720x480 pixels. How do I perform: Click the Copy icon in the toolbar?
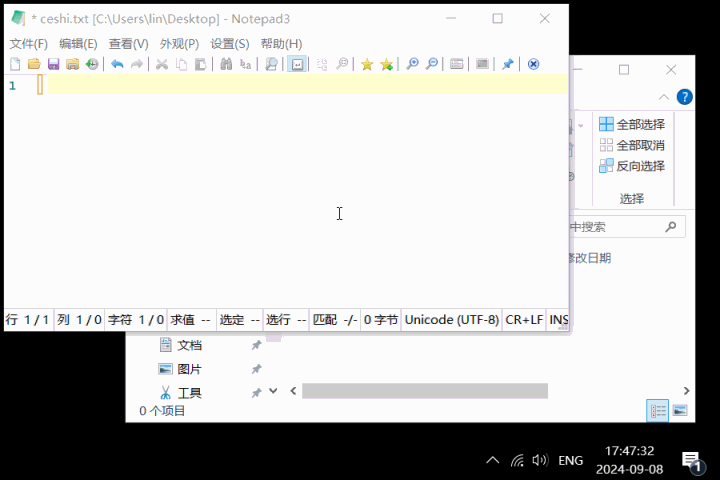tap(181, 64)
